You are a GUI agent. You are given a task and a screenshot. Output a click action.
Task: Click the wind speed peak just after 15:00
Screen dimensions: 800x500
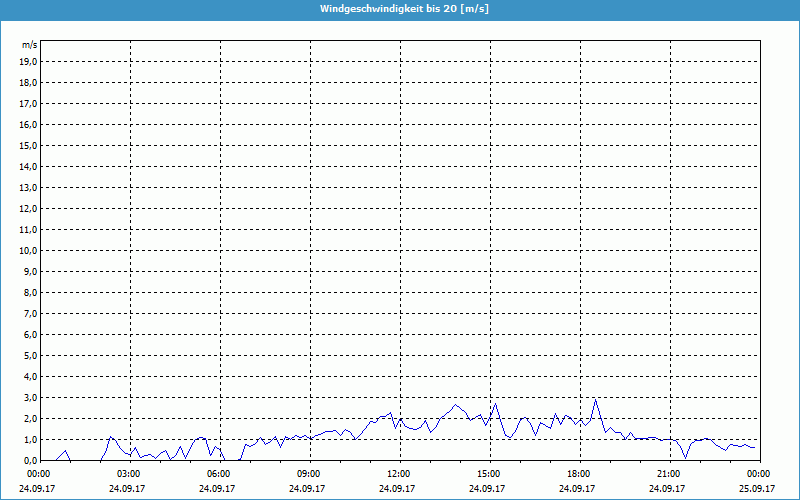tap(495, 405)
